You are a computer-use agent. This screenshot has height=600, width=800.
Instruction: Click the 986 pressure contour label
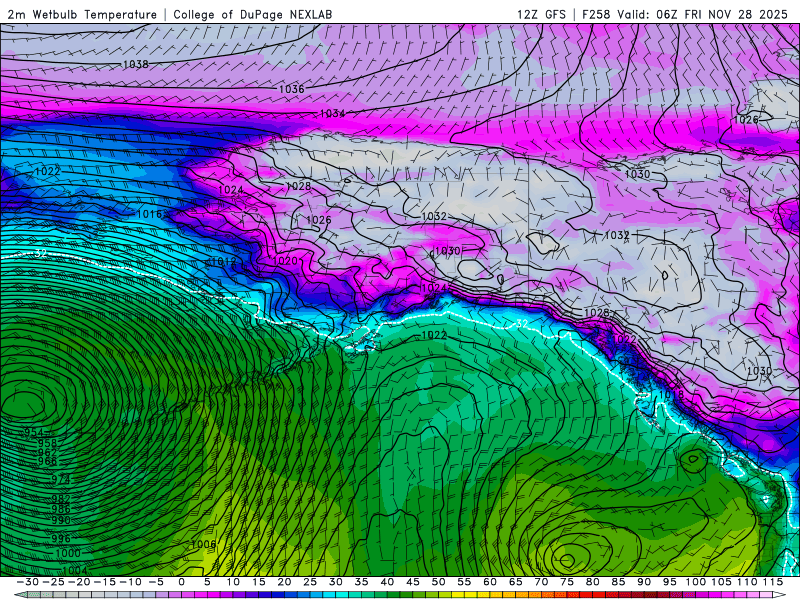(61, 509)
